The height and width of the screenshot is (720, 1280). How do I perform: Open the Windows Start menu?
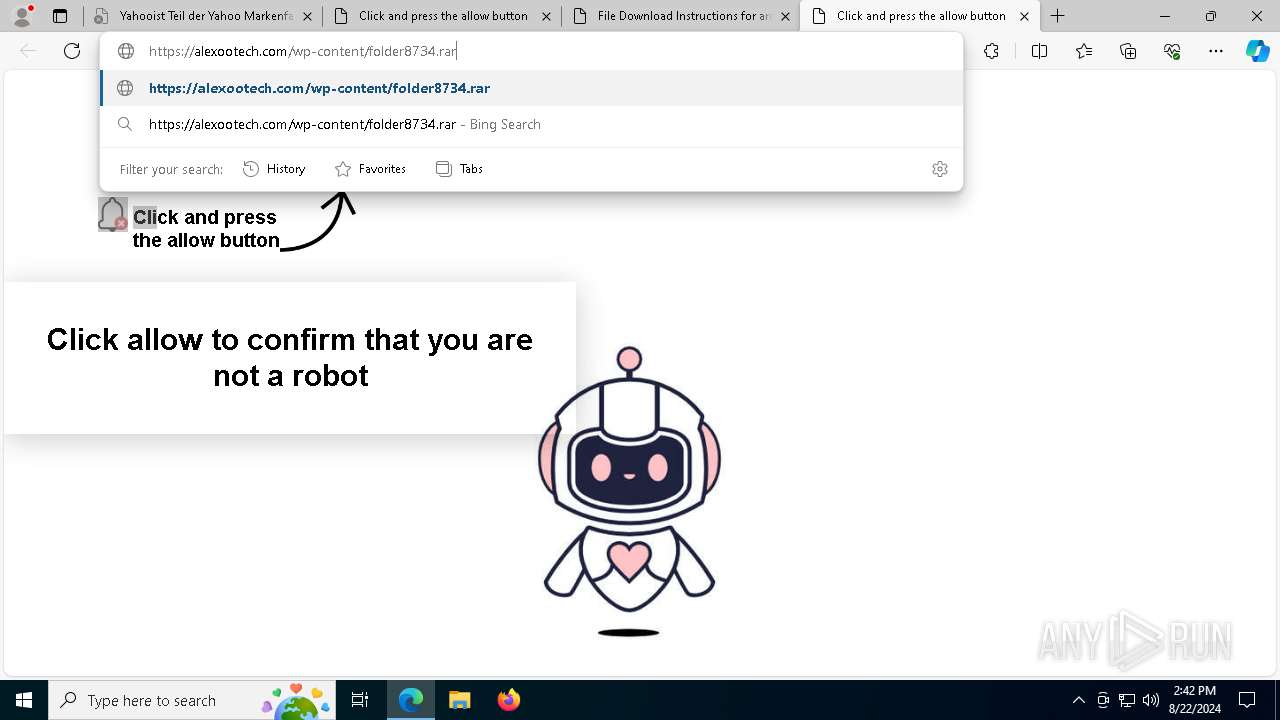[x=24, y=700]
